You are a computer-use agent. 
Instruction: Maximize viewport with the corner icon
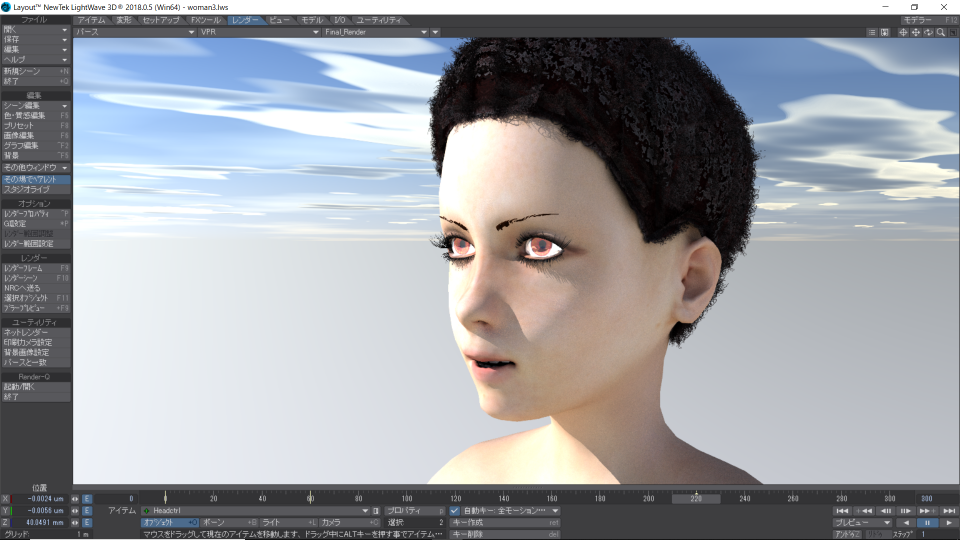[953, 32]
